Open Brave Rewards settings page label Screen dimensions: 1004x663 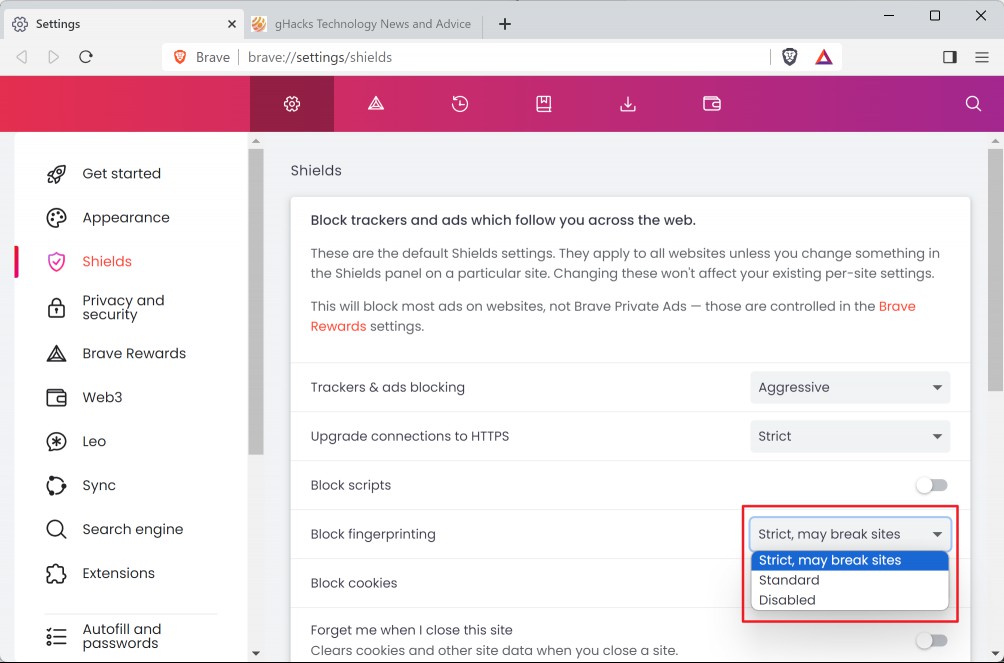(134, 354)
